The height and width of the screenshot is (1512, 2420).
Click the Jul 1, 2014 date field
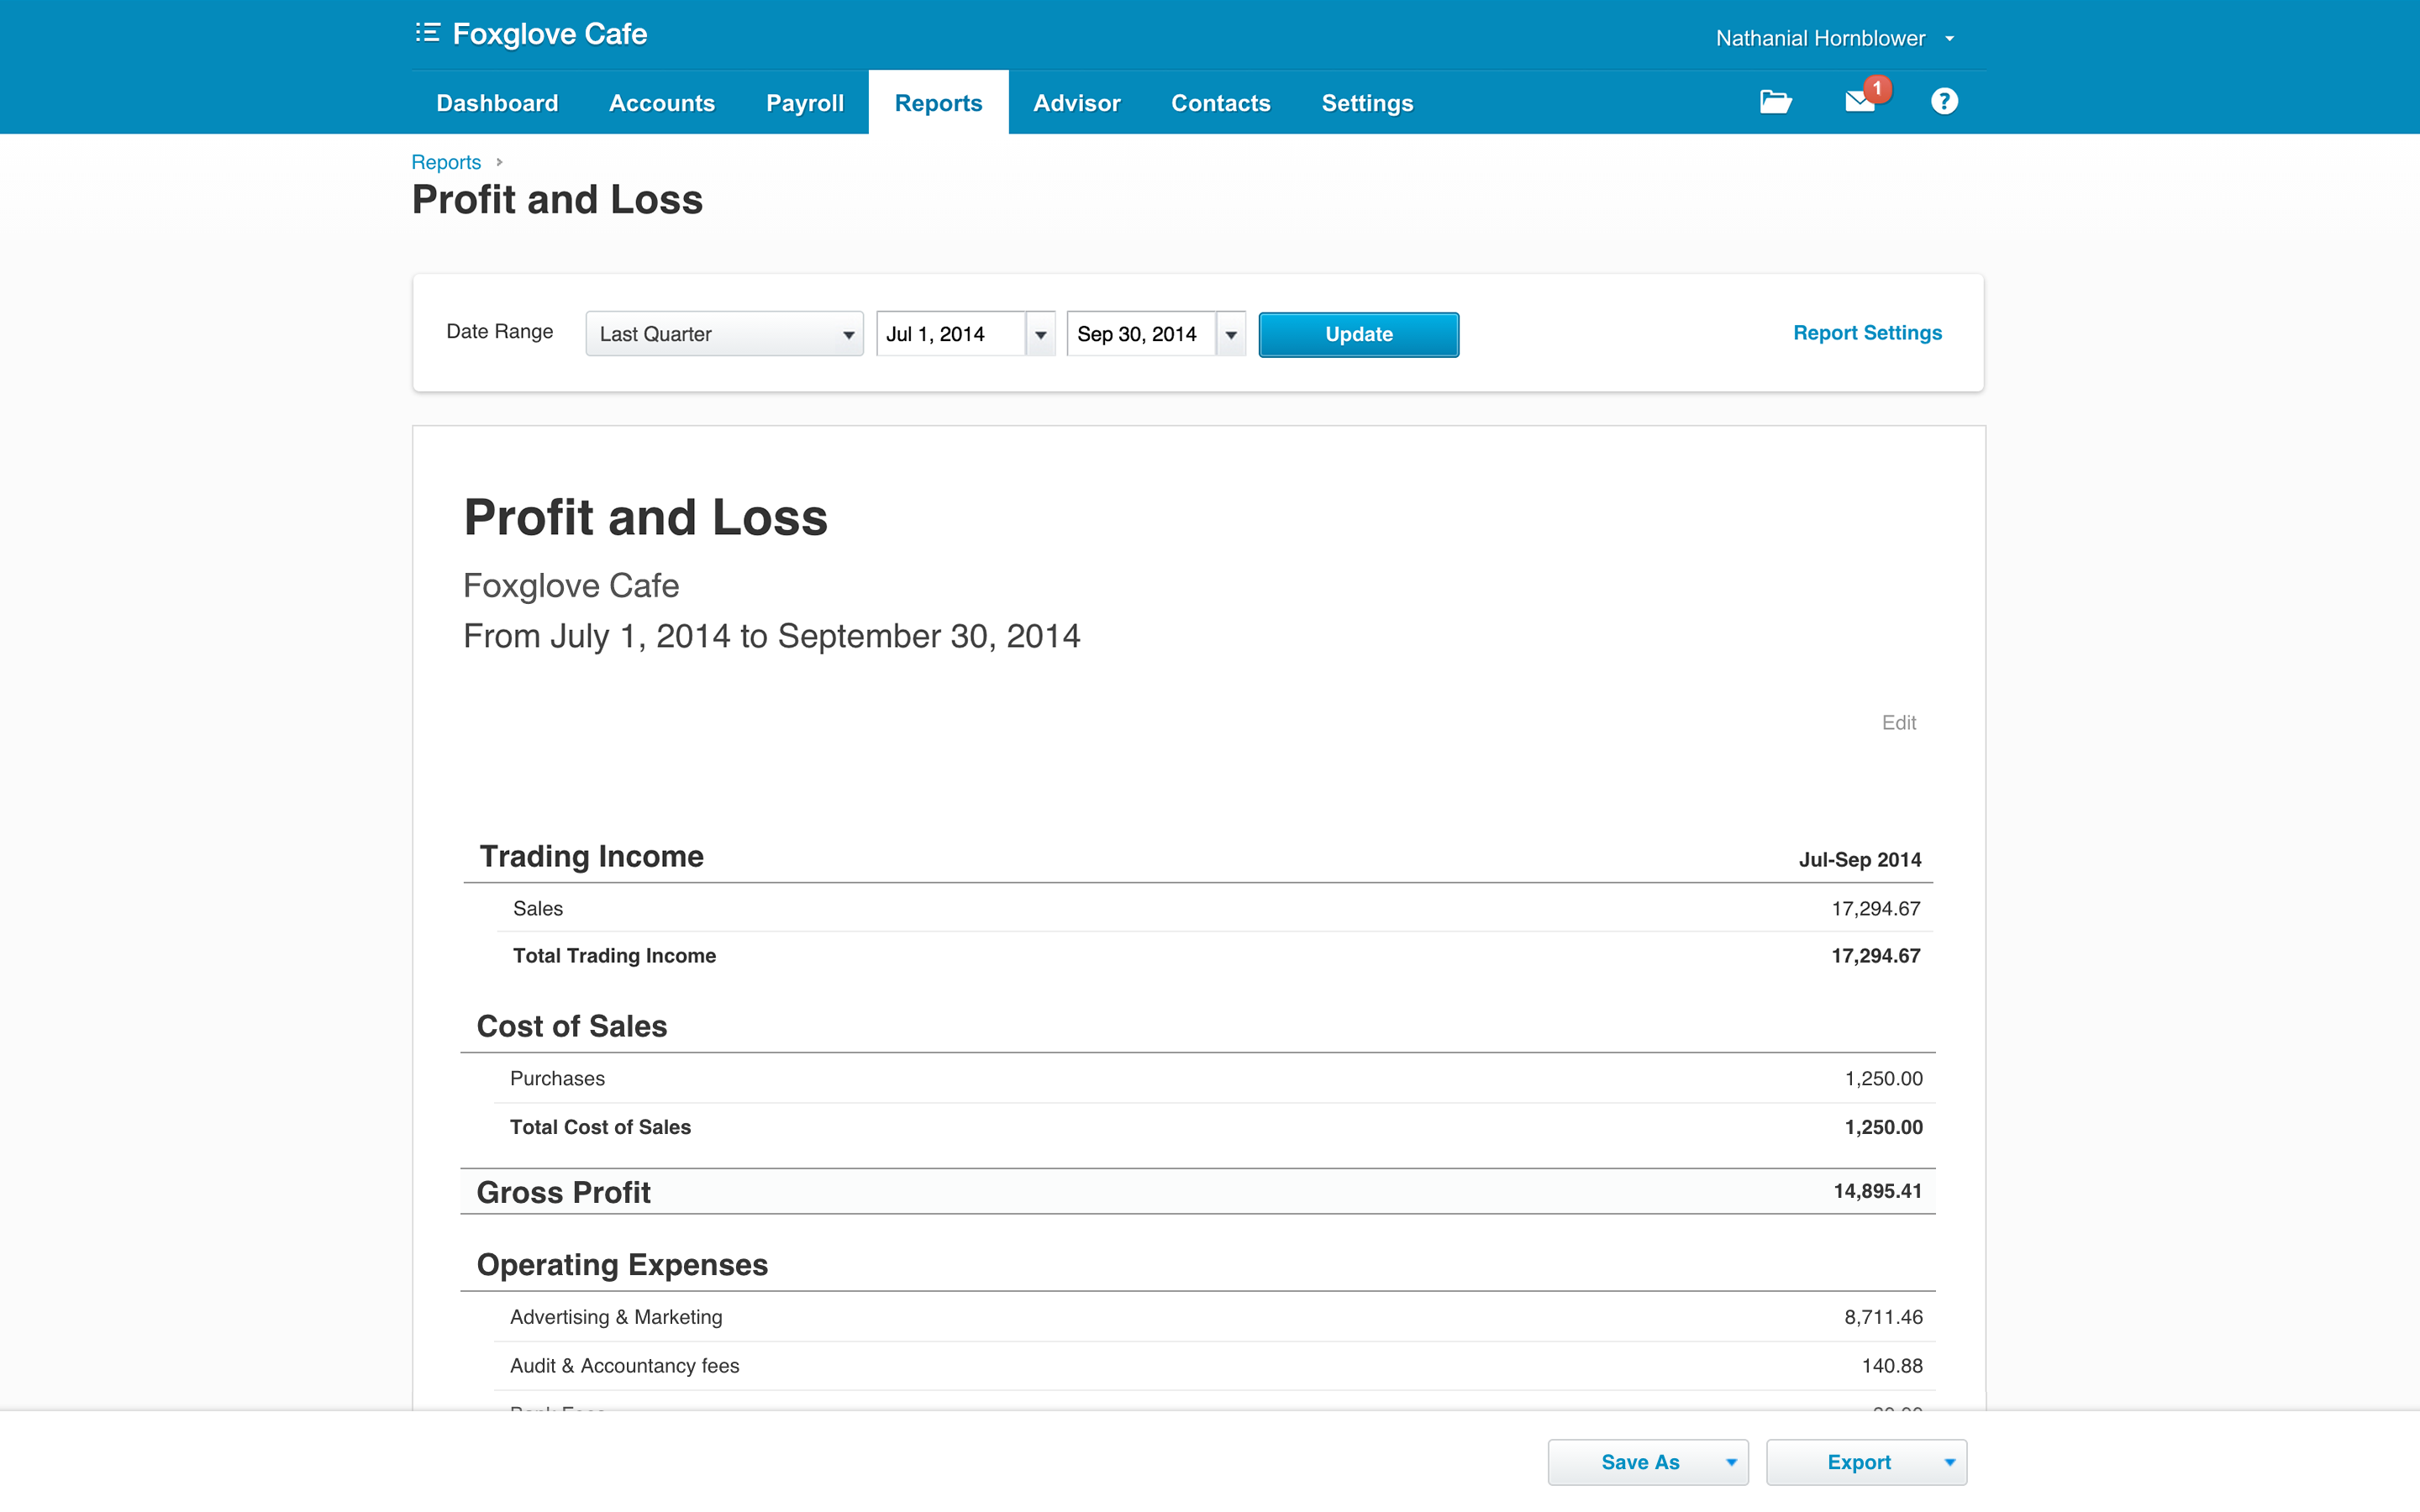pos(950,334)
